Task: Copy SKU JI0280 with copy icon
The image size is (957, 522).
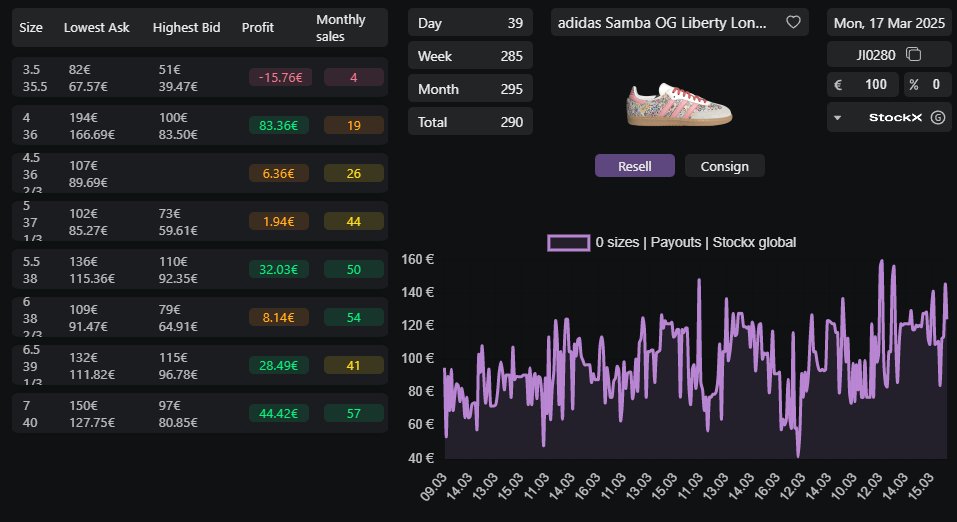Action: (913, 54)
